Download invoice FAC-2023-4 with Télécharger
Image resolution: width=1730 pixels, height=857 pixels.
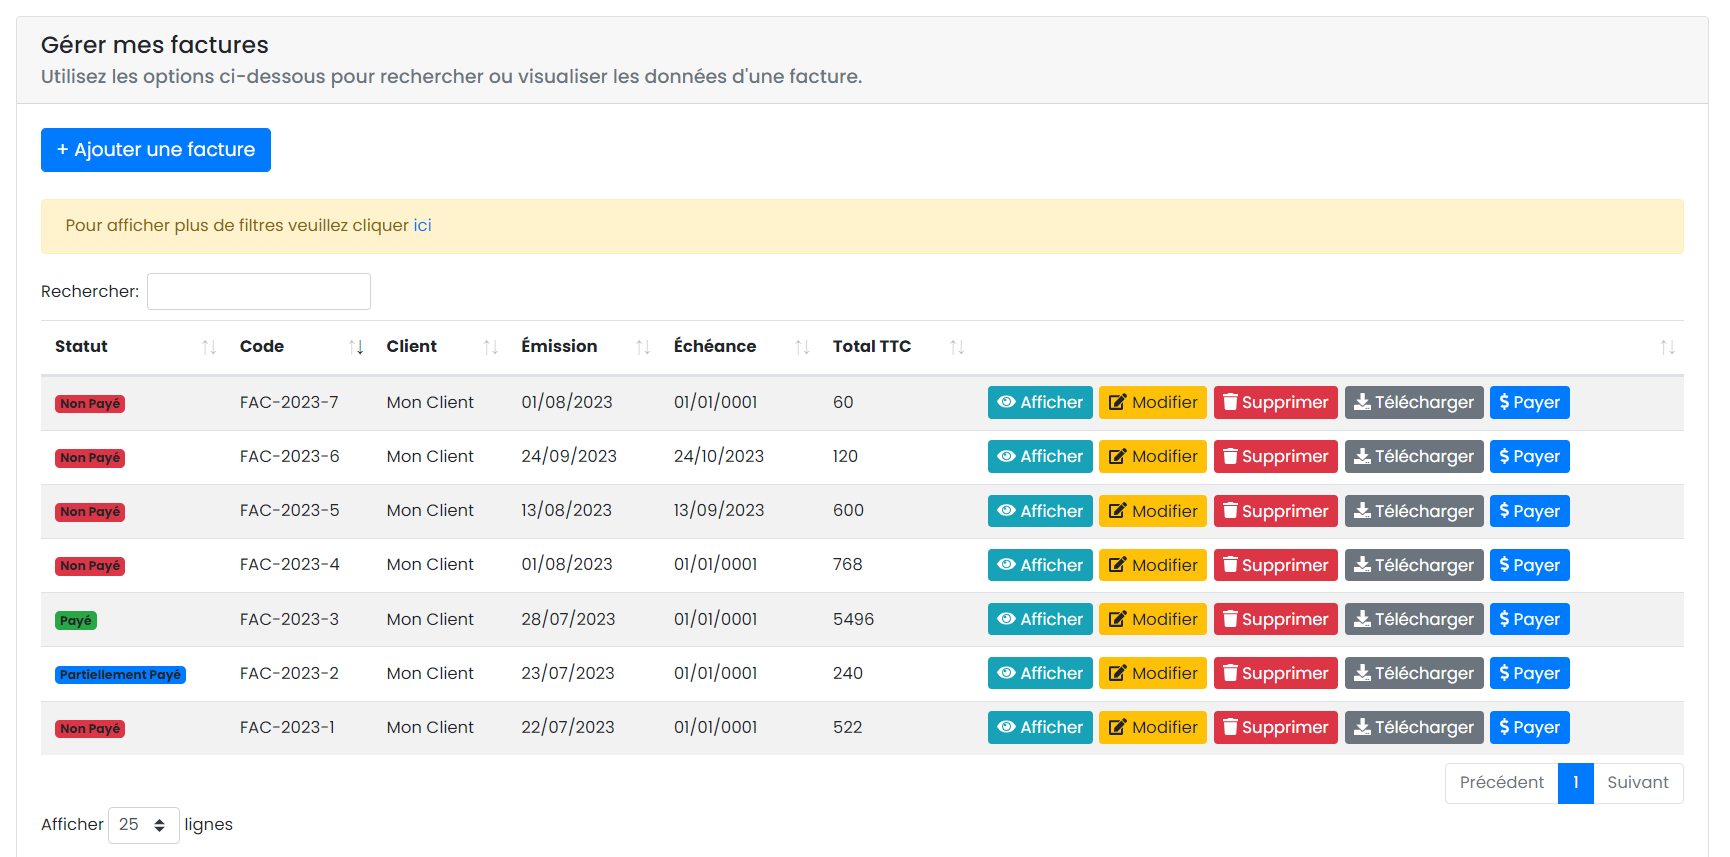coord(1413,565)
